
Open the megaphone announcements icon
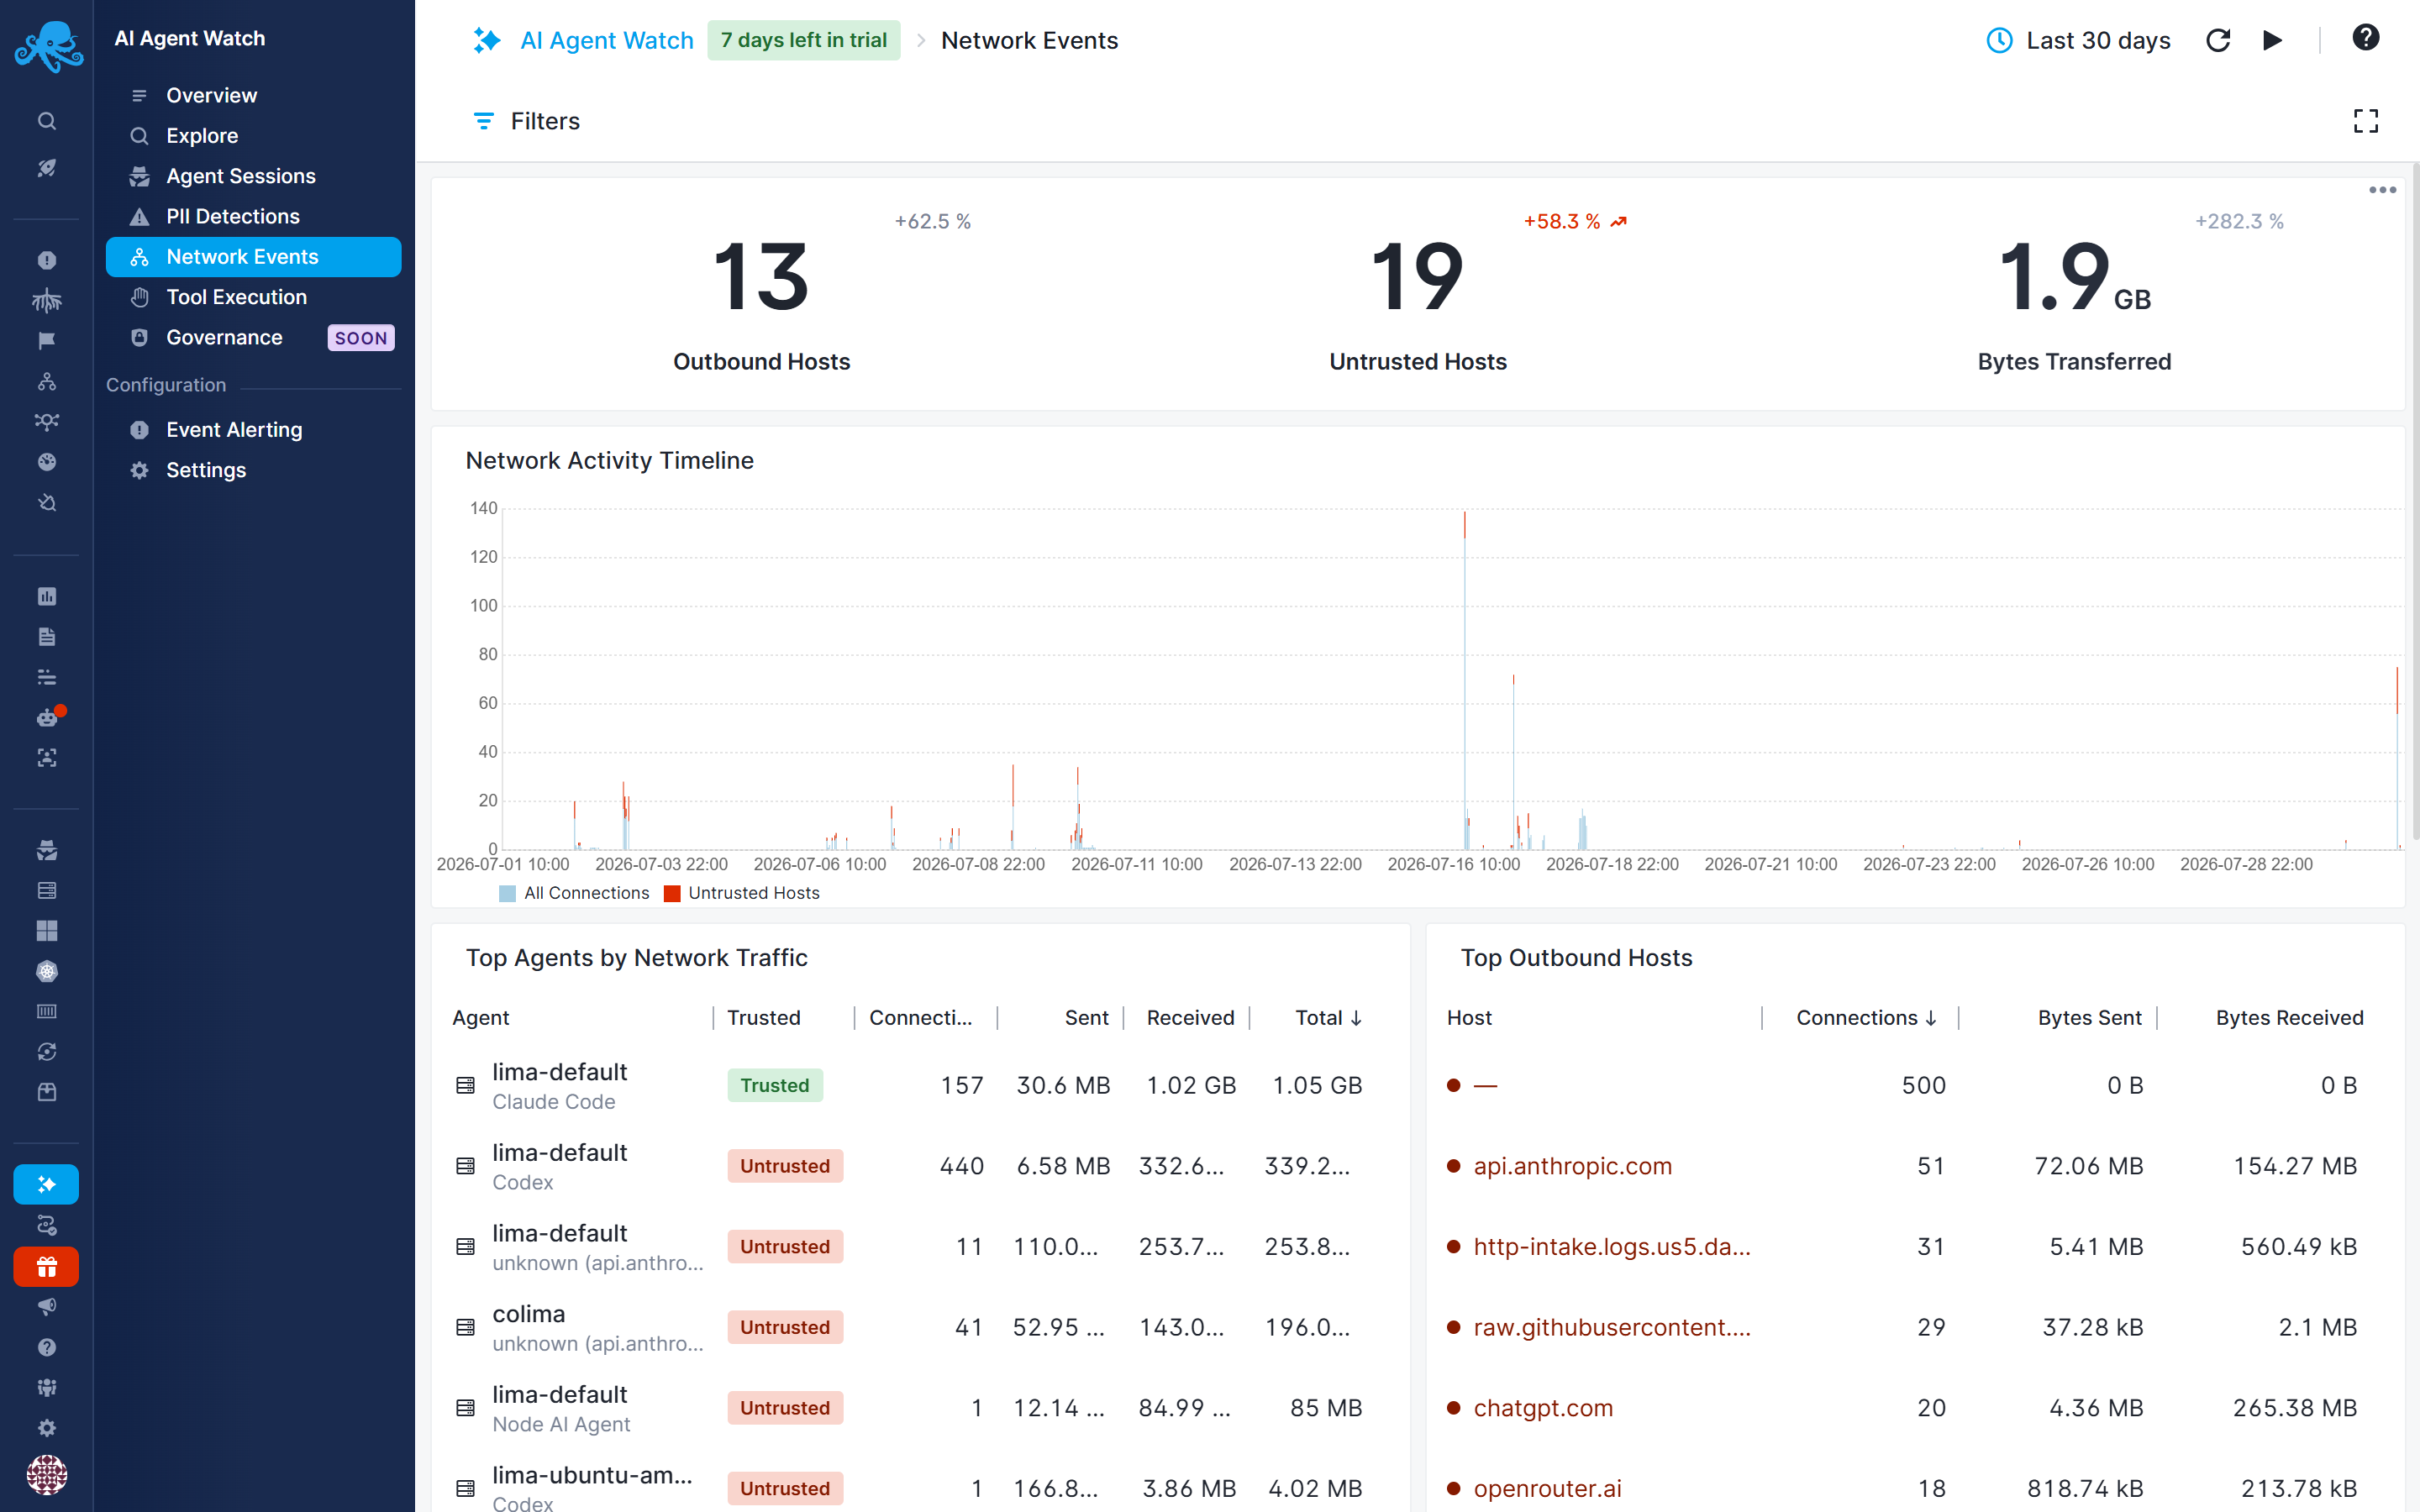point(47,1307)
